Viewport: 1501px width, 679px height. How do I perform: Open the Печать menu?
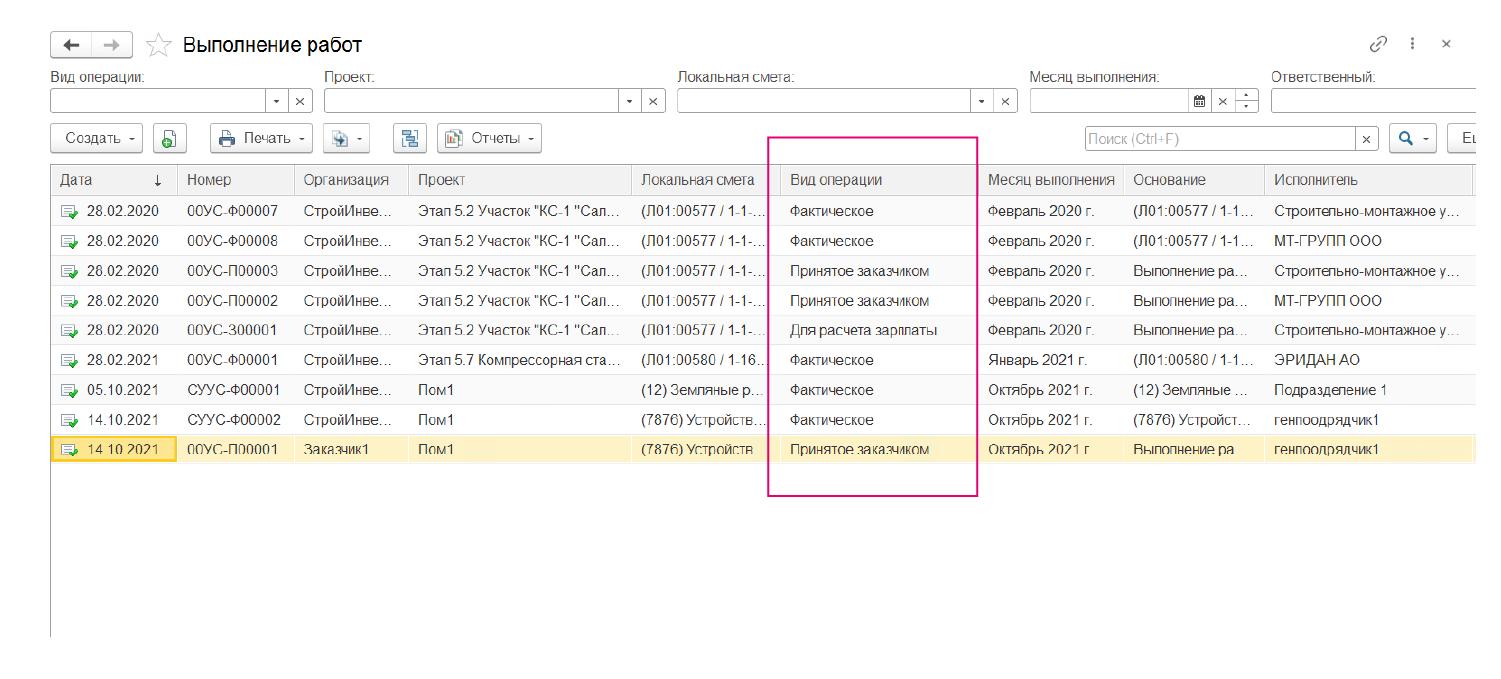click(x=261, y=139)
